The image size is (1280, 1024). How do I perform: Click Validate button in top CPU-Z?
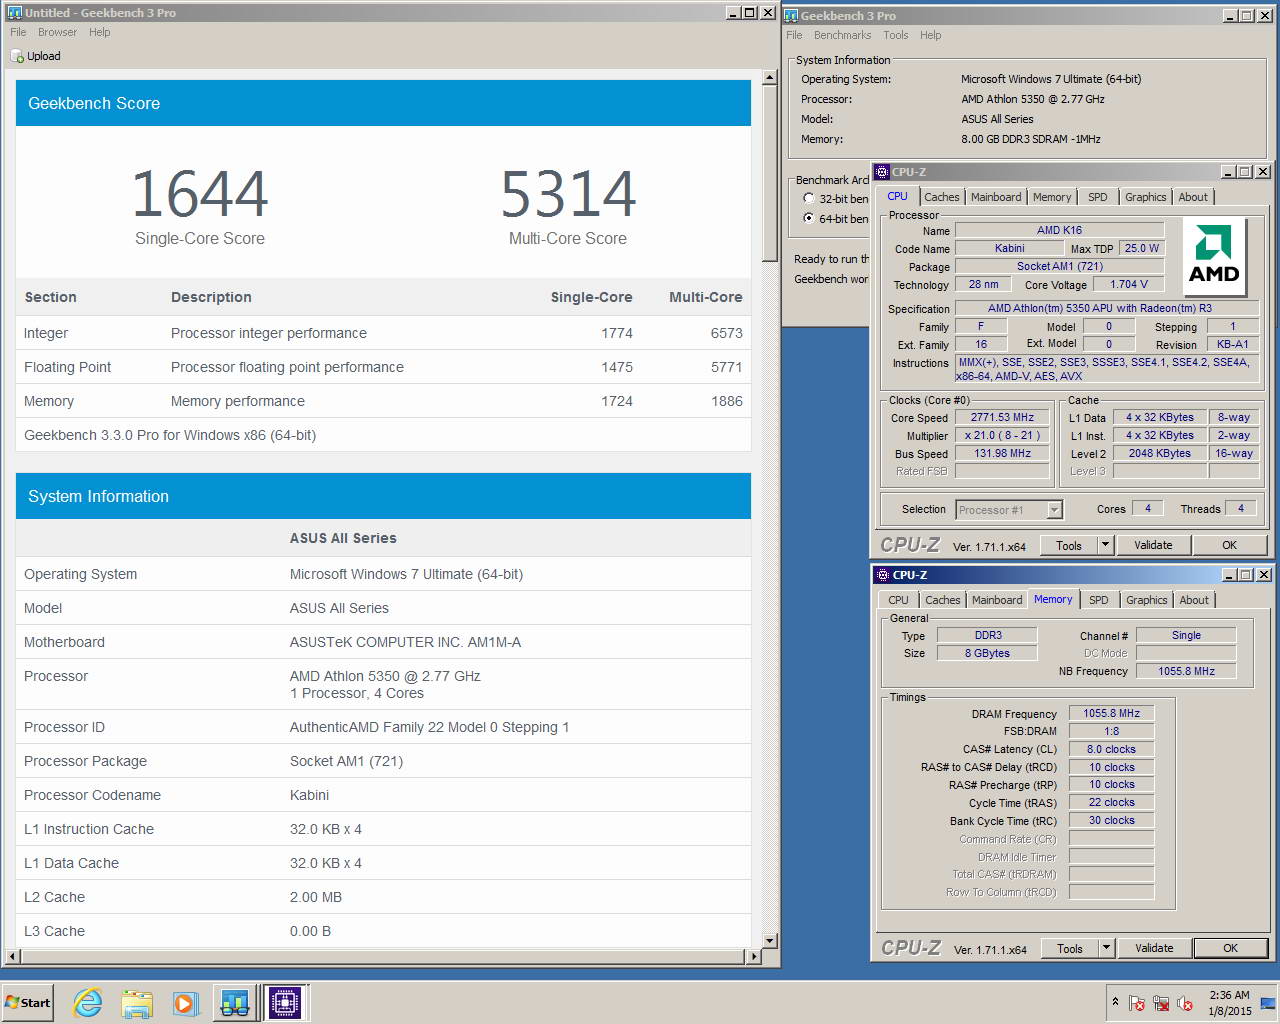[x=1153, y=545]
